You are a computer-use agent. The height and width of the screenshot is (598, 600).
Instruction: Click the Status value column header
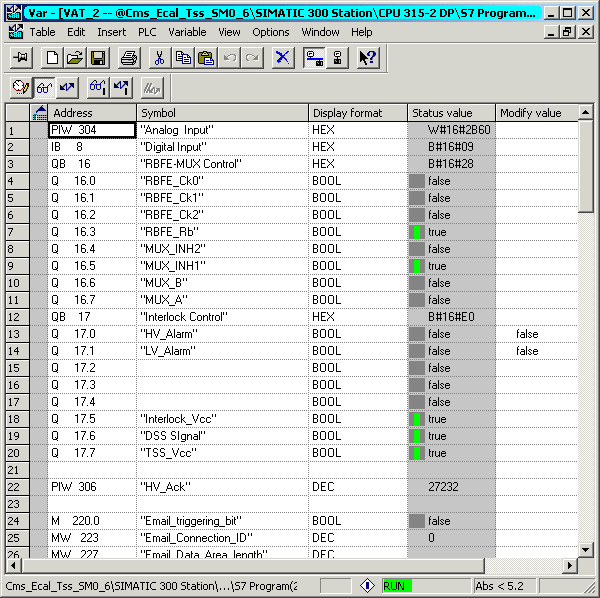(x=452, y=112)
